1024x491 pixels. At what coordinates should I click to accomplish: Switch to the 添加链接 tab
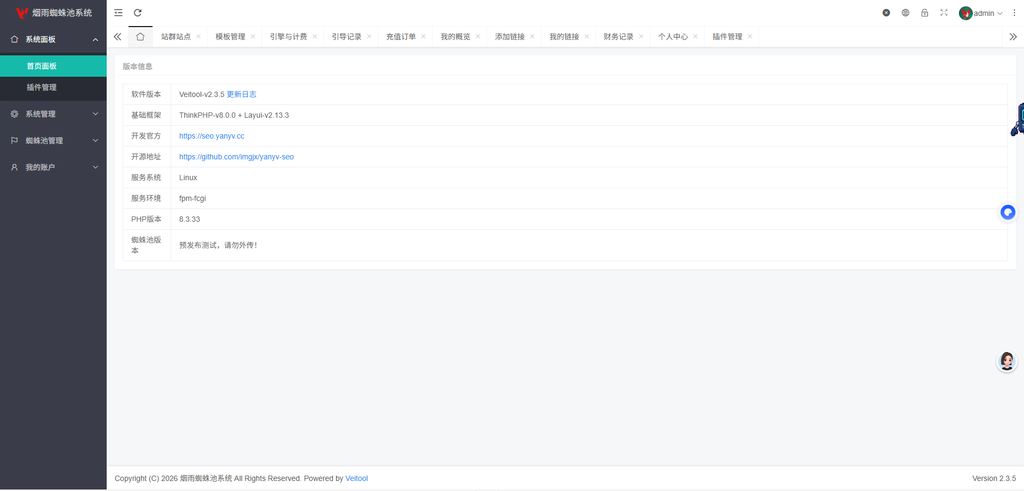(x=510, y=37)
